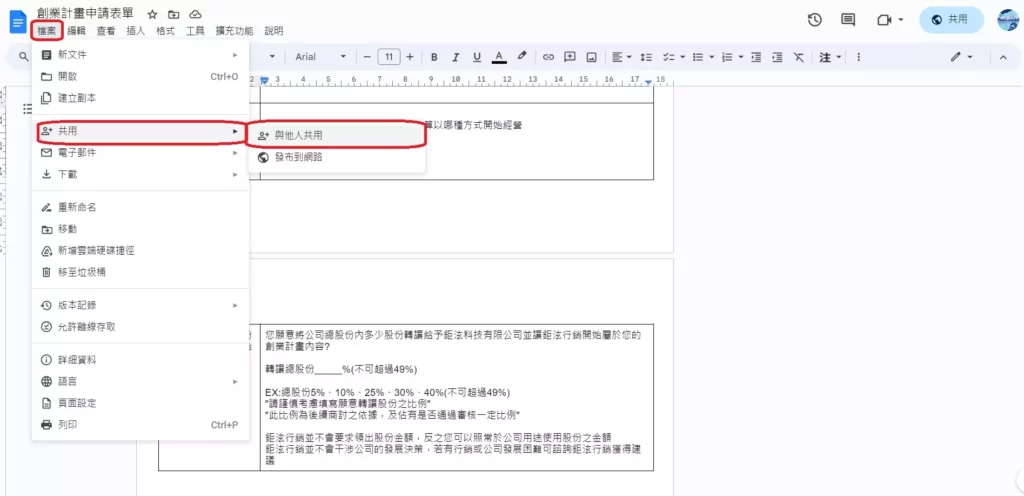Open the checklist dropdown arrow
The image size is (1024, 496).
point(682,57)
